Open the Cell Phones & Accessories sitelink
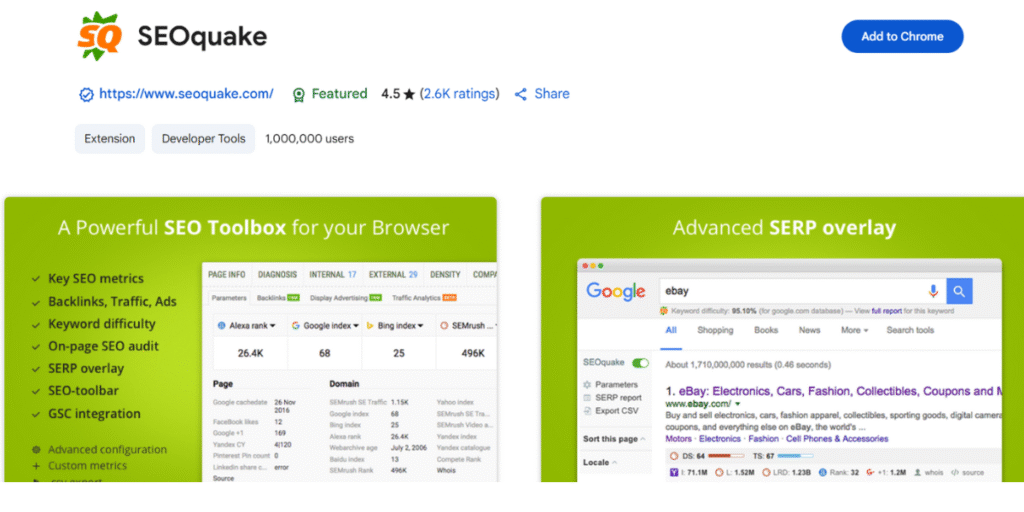Screen dimensions: 1024x512 coord(837,439)
